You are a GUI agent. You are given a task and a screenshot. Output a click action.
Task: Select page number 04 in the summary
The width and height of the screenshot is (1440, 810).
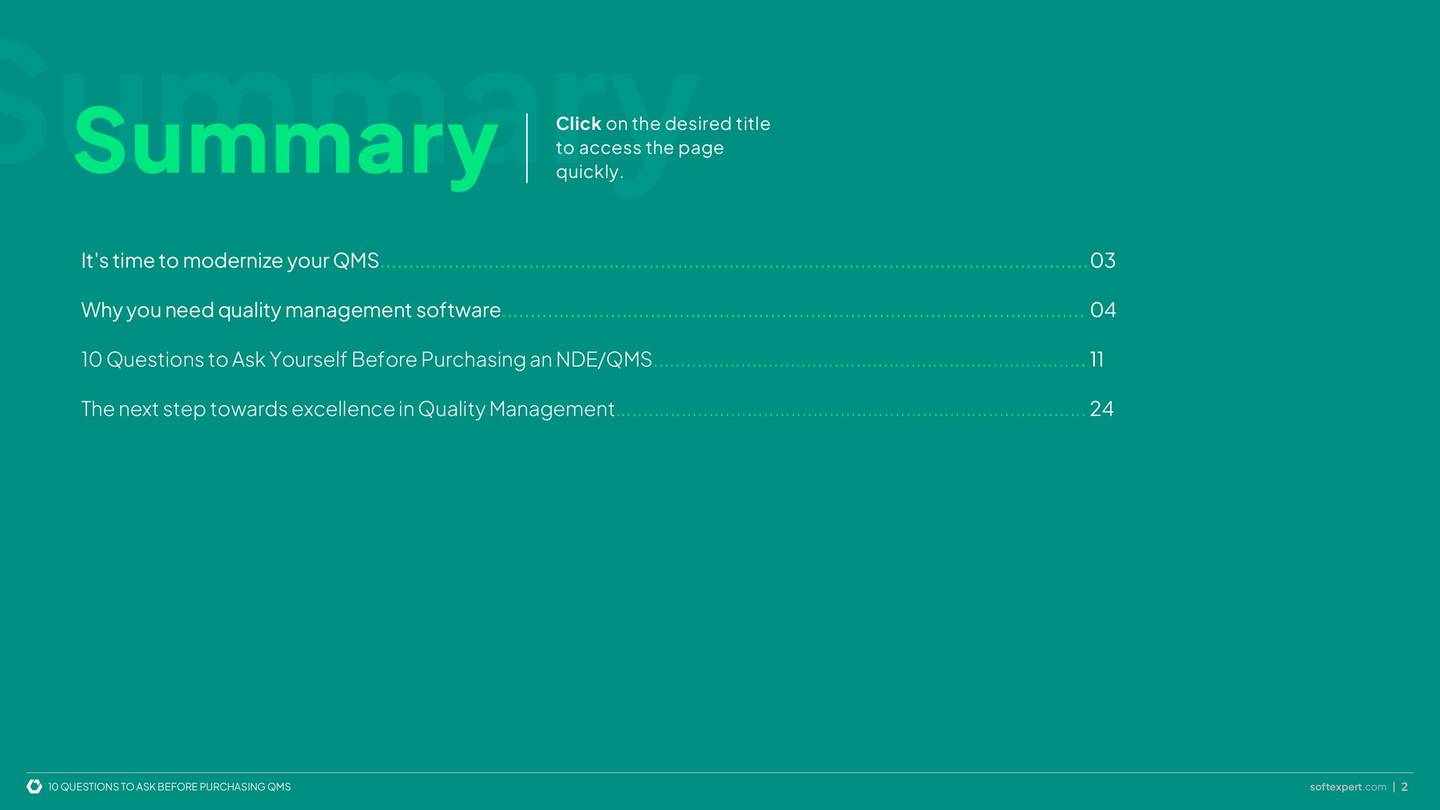(x=1102, y=310)
